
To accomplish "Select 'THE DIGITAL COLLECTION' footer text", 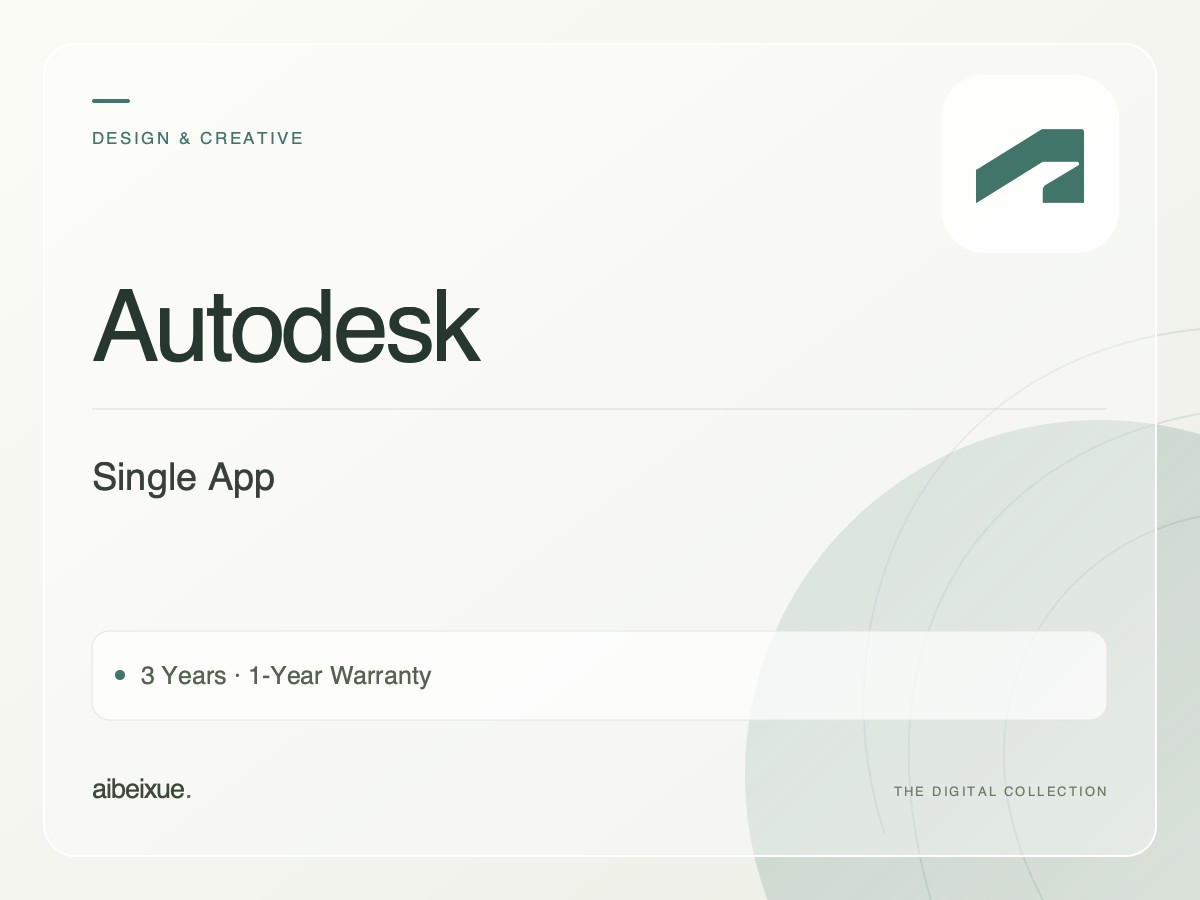I will pos(1000,791).
